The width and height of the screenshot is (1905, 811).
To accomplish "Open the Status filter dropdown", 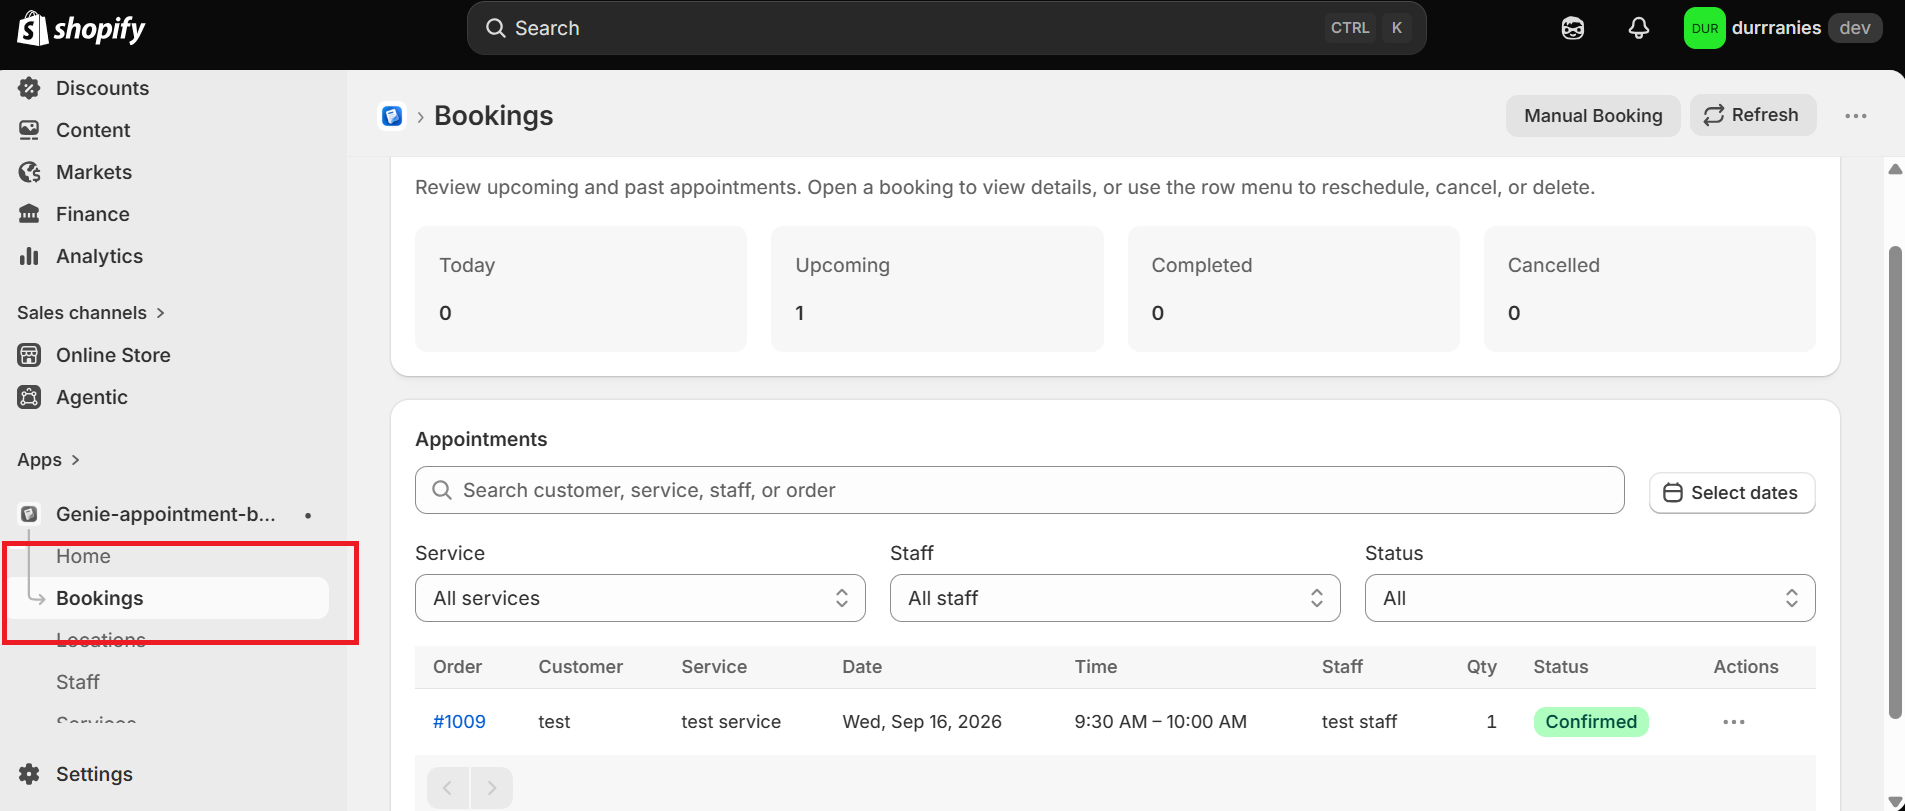I will point(1590,598).
